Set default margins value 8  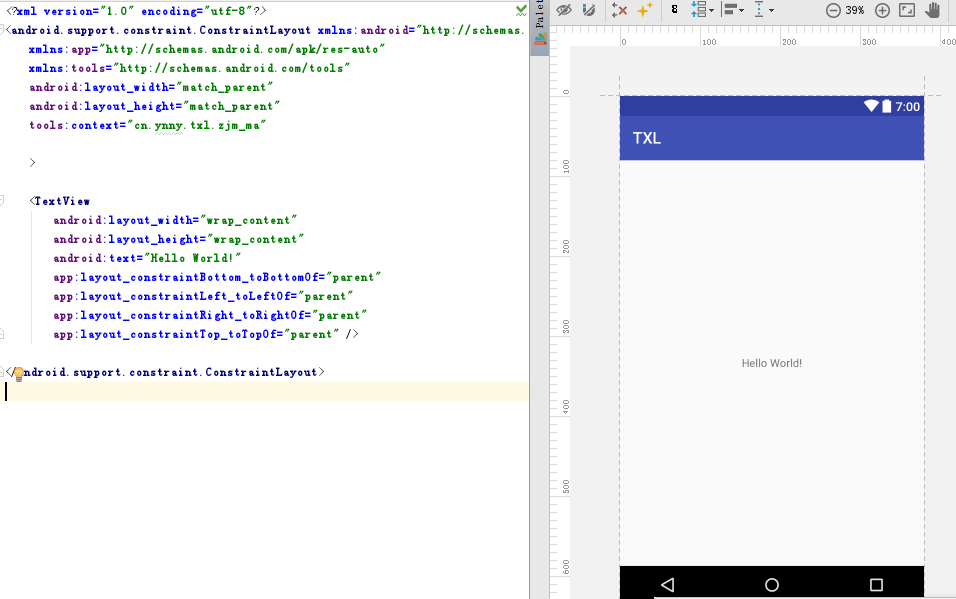click(x=674, y=9)
